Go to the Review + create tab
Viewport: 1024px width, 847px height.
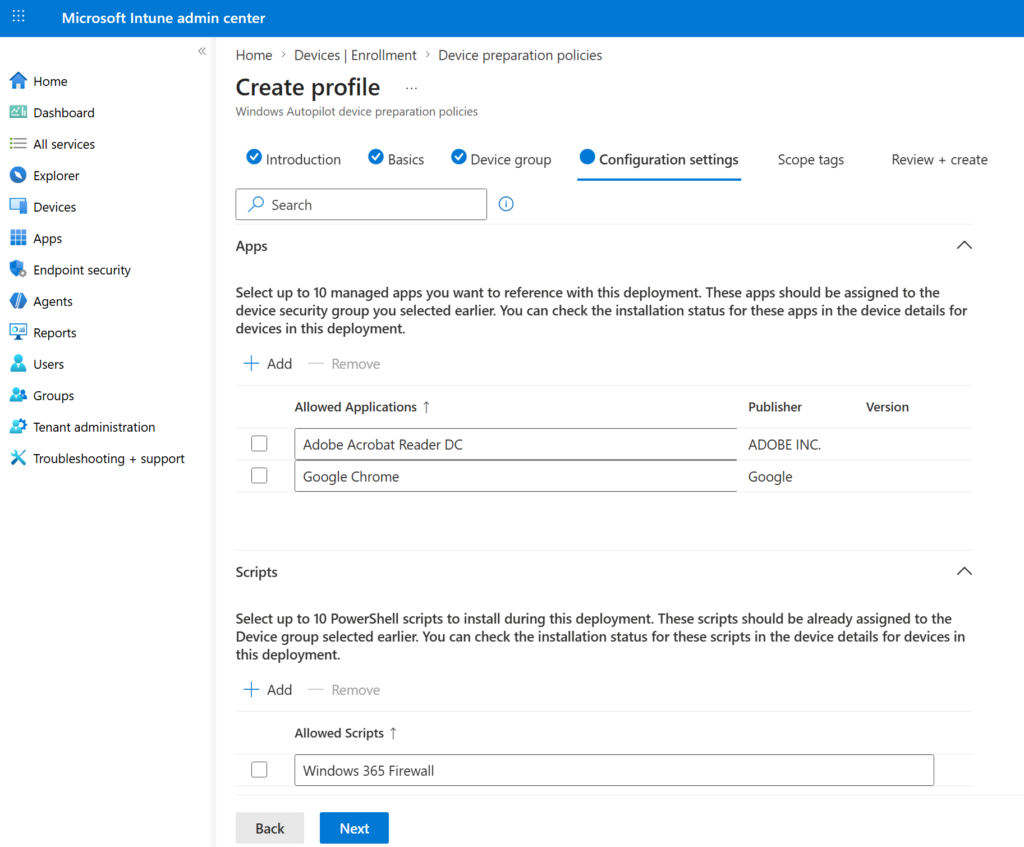[x=939, y=160]
